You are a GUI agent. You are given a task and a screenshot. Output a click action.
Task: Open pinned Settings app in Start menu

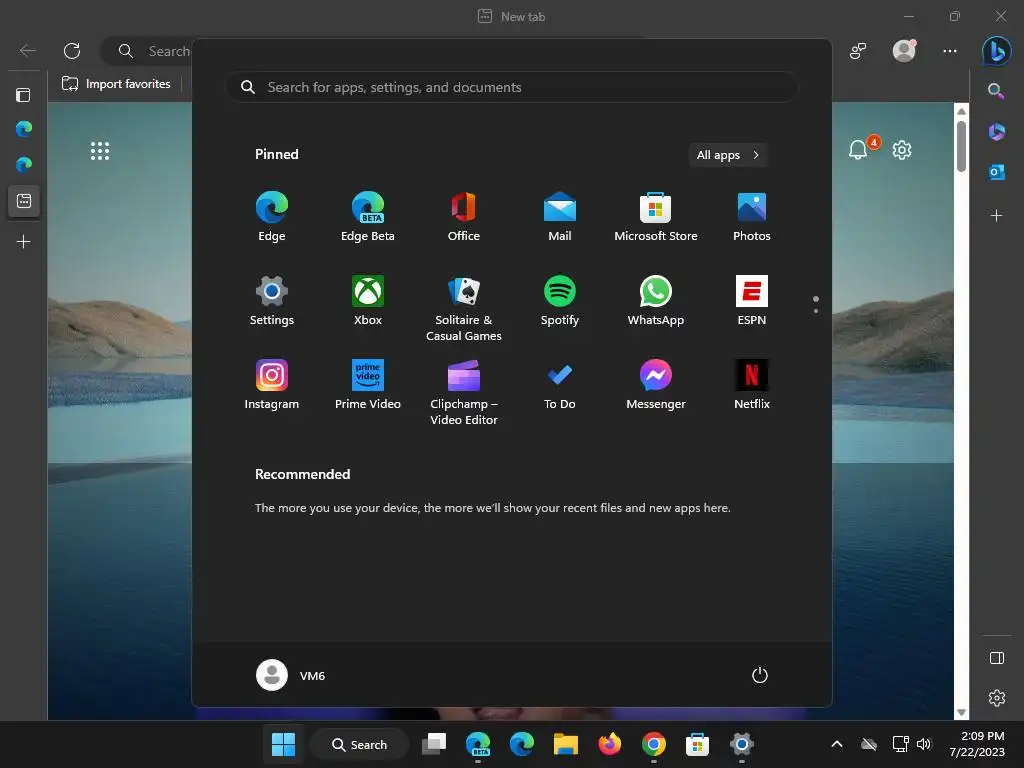272,301
